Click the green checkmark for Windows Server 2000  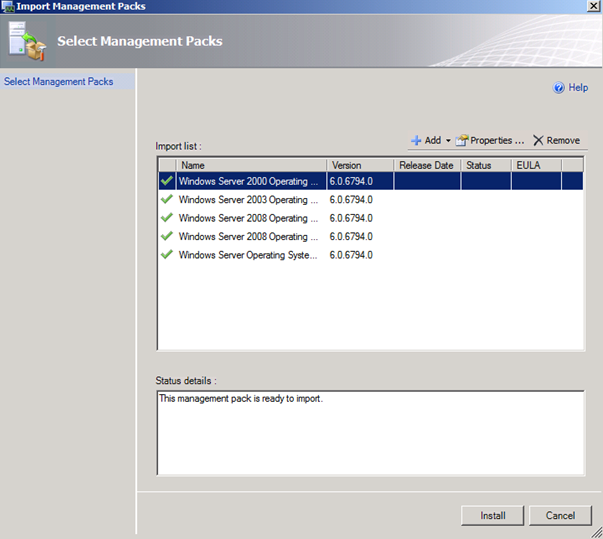click(167, 181)
